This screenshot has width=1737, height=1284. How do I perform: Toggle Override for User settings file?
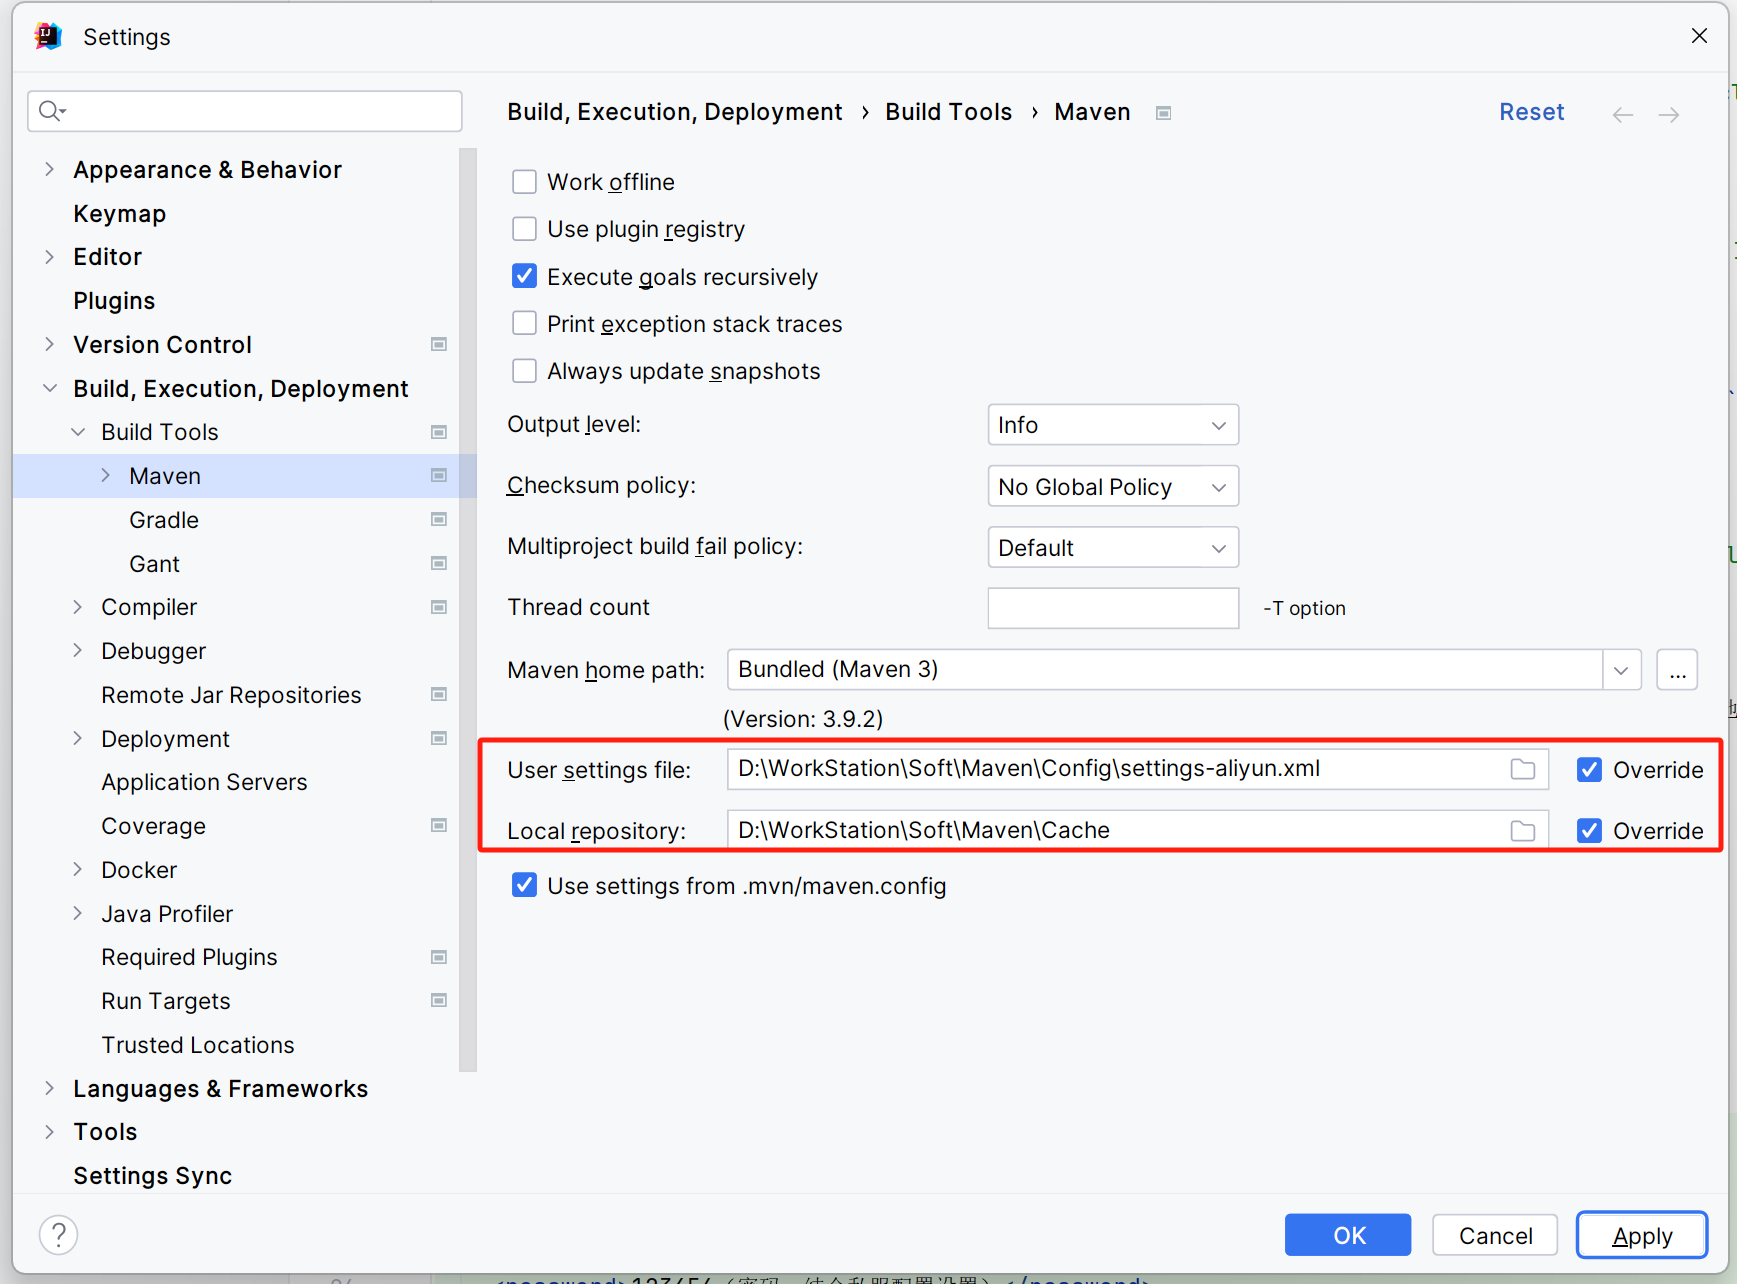(1589, 769)
